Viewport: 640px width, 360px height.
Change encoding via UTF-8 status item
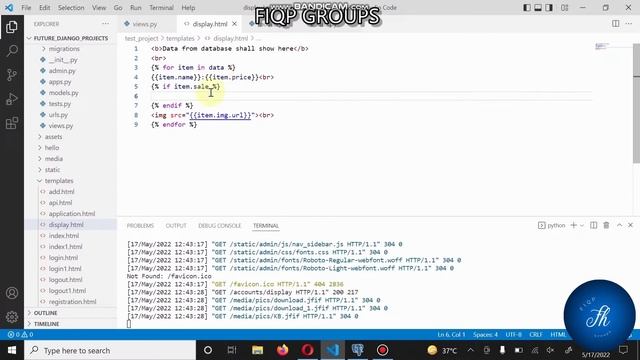(513, 334)
